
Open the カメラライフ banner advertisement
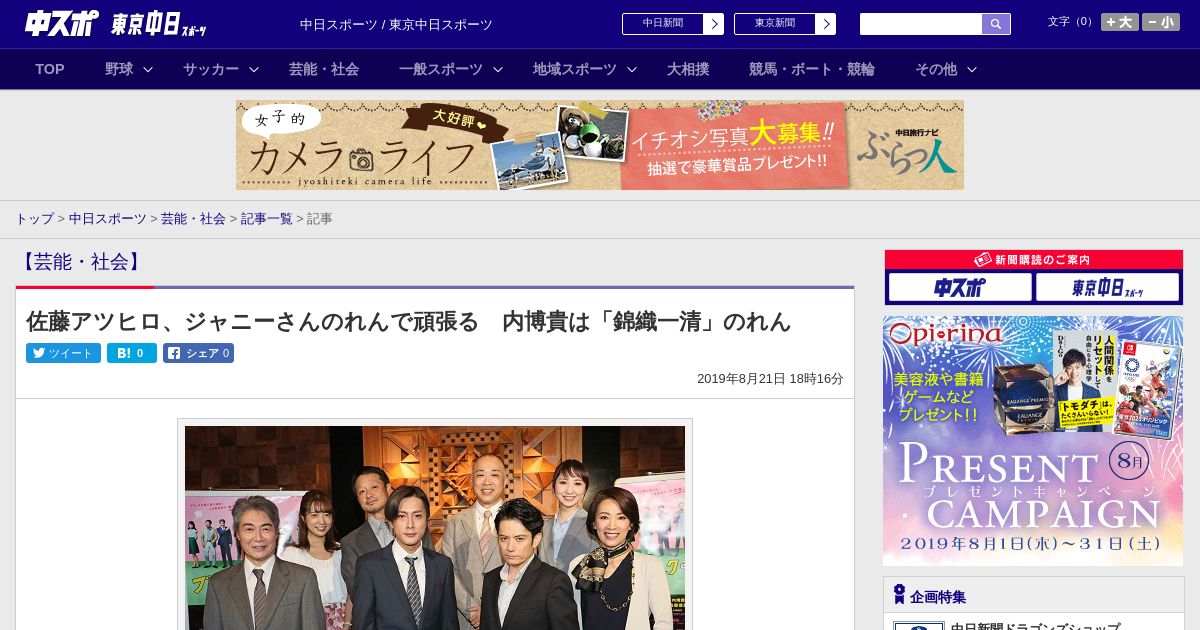click(600, 145)
